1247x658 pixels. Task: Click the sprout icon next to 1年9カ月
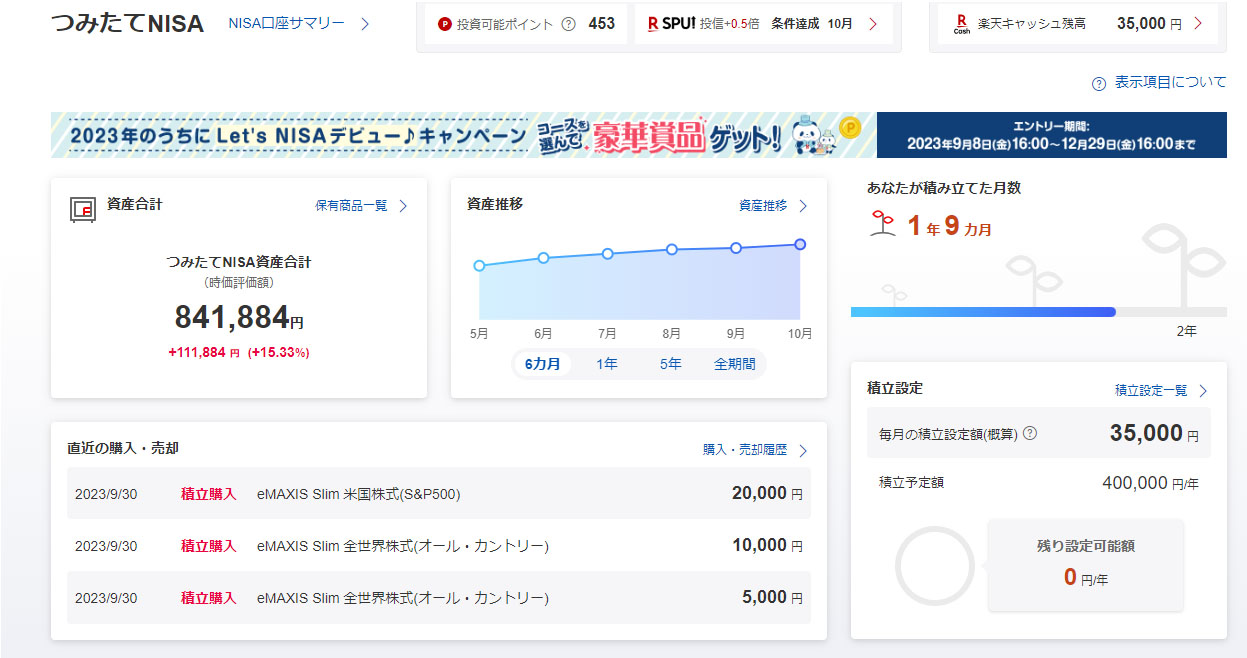882,224
